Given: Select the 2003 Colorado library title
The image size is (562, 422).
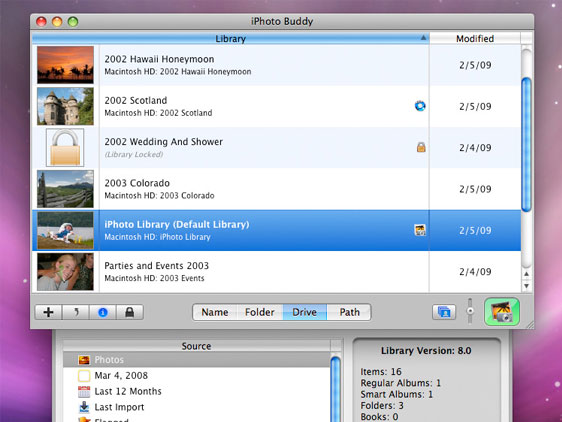Looking at the screenshot, I should pos(137,183).
